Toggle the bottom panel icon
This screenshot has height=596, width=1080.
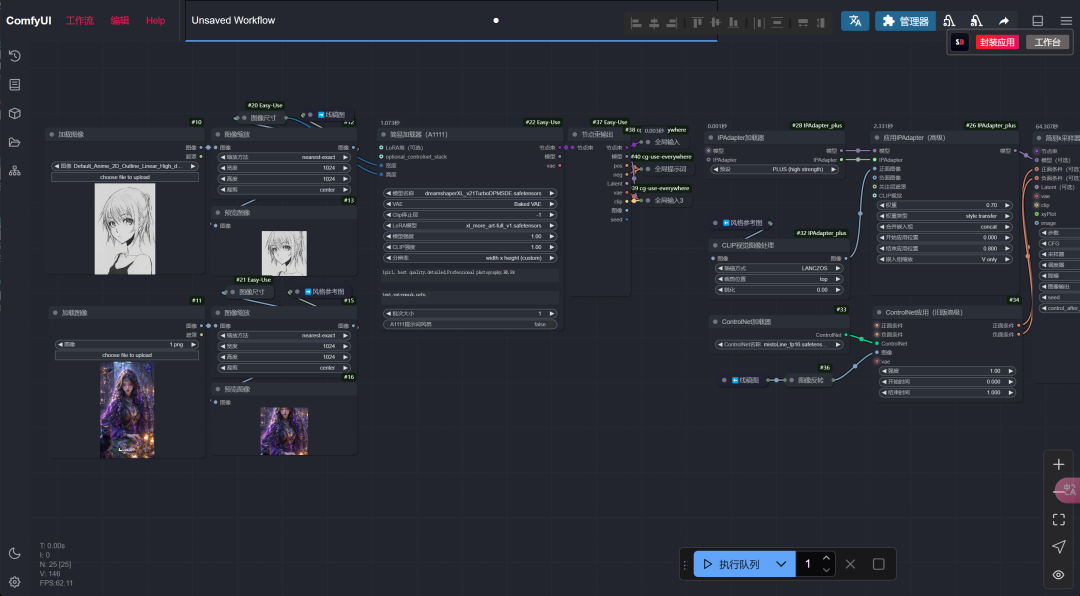[1037, 21]
